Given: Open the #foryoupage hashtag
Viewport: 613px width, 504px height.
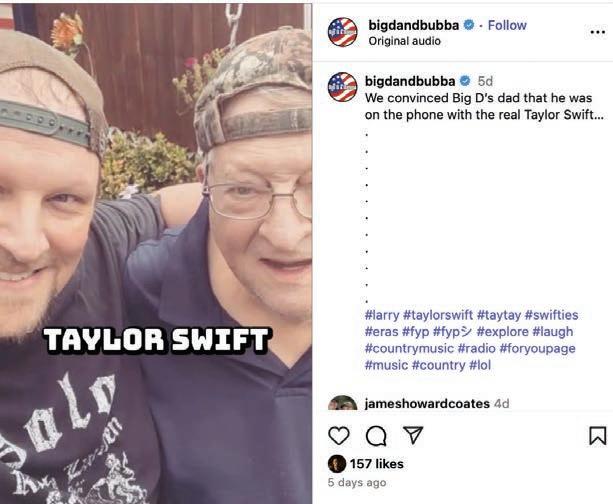Looking at the screenshot, I should tap(537, 348).
